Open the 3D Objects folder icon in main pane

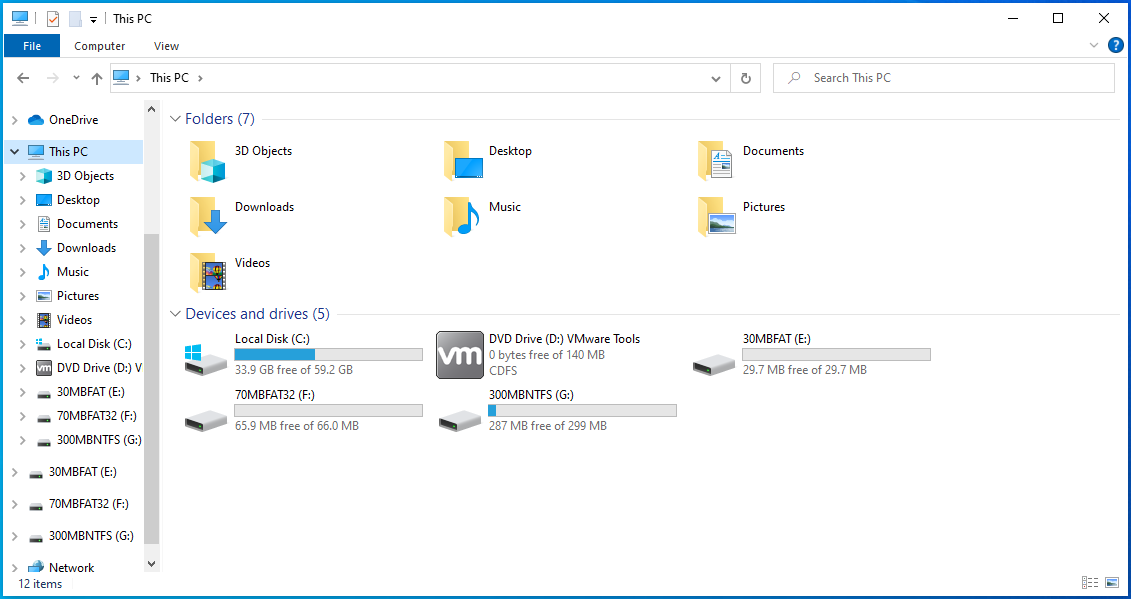(x=208, y=161)
